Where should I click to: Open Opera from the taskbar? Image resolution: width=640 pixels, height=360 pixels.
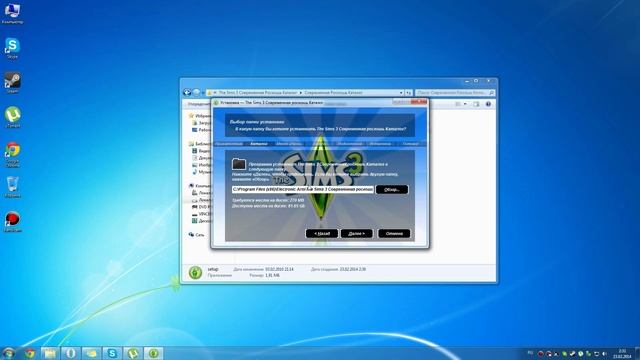71,353
